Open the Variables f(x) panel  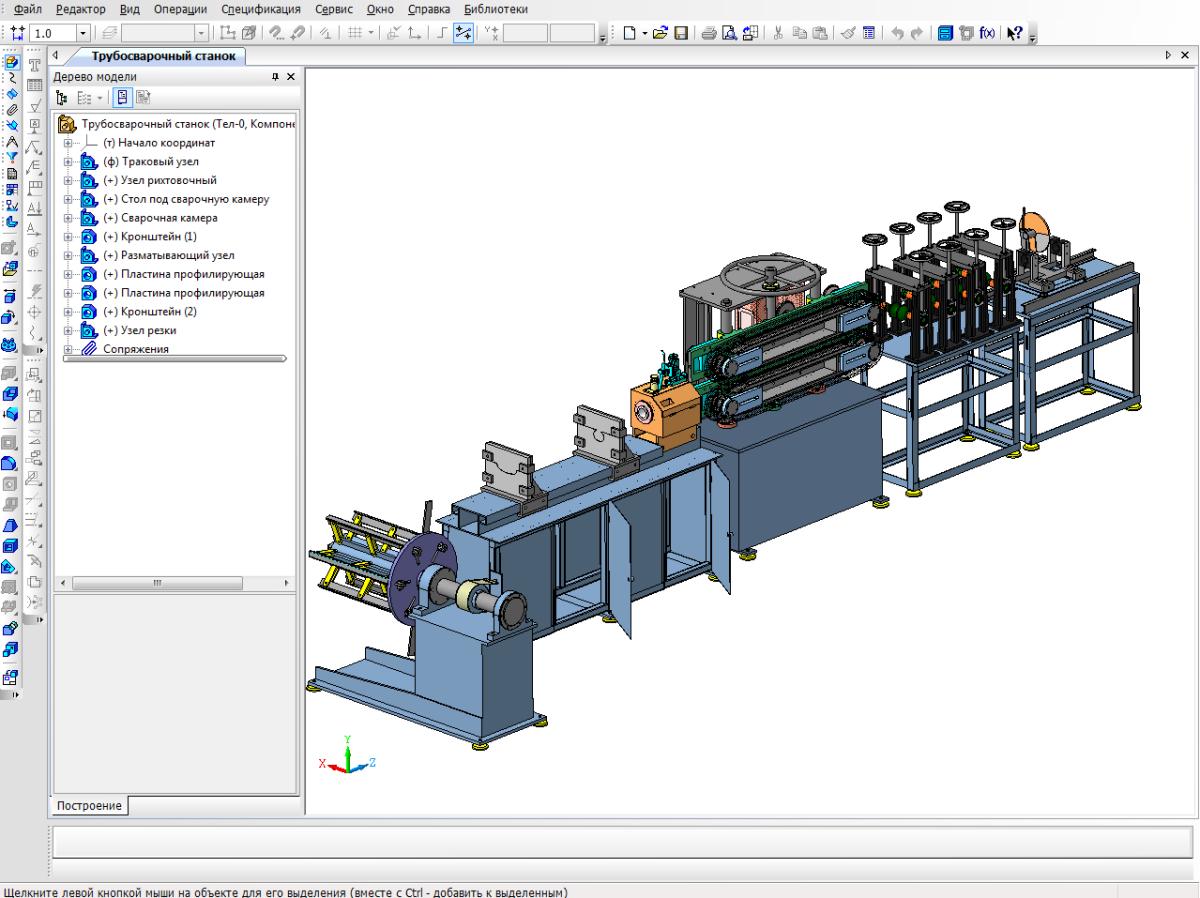pyautogui.click(x=986, y=33)
